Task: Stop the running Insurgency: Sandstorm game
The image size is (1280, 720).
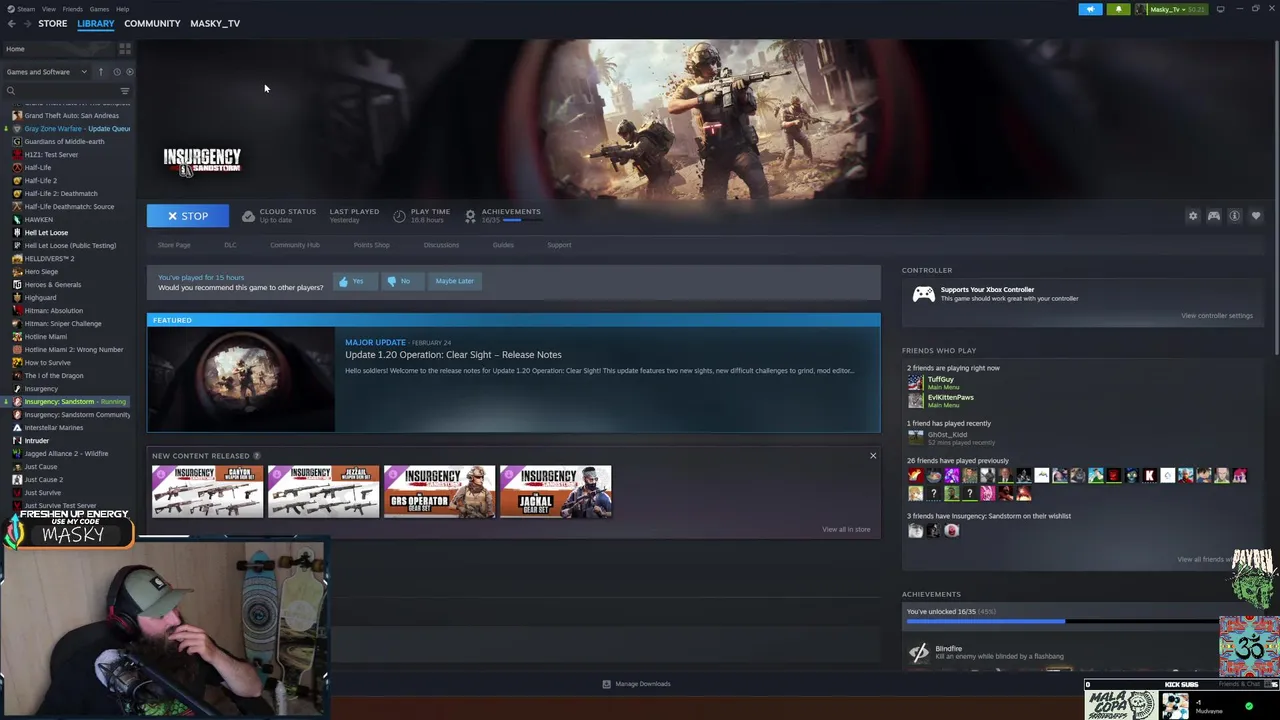Action: point(188,216)
